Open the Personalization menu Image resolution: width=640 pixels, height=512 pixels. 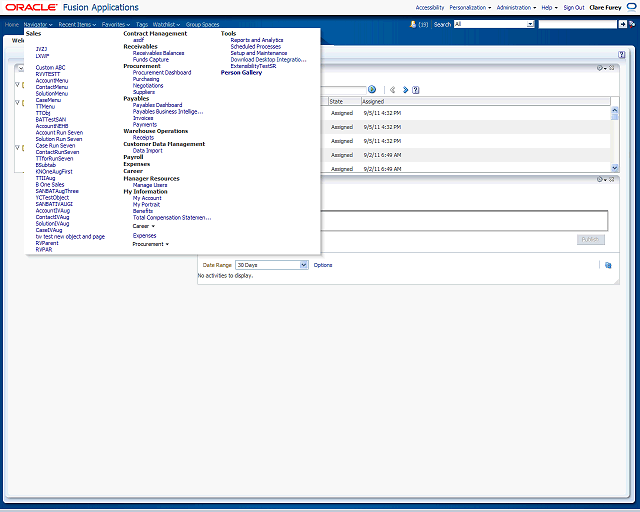(470, 7)
